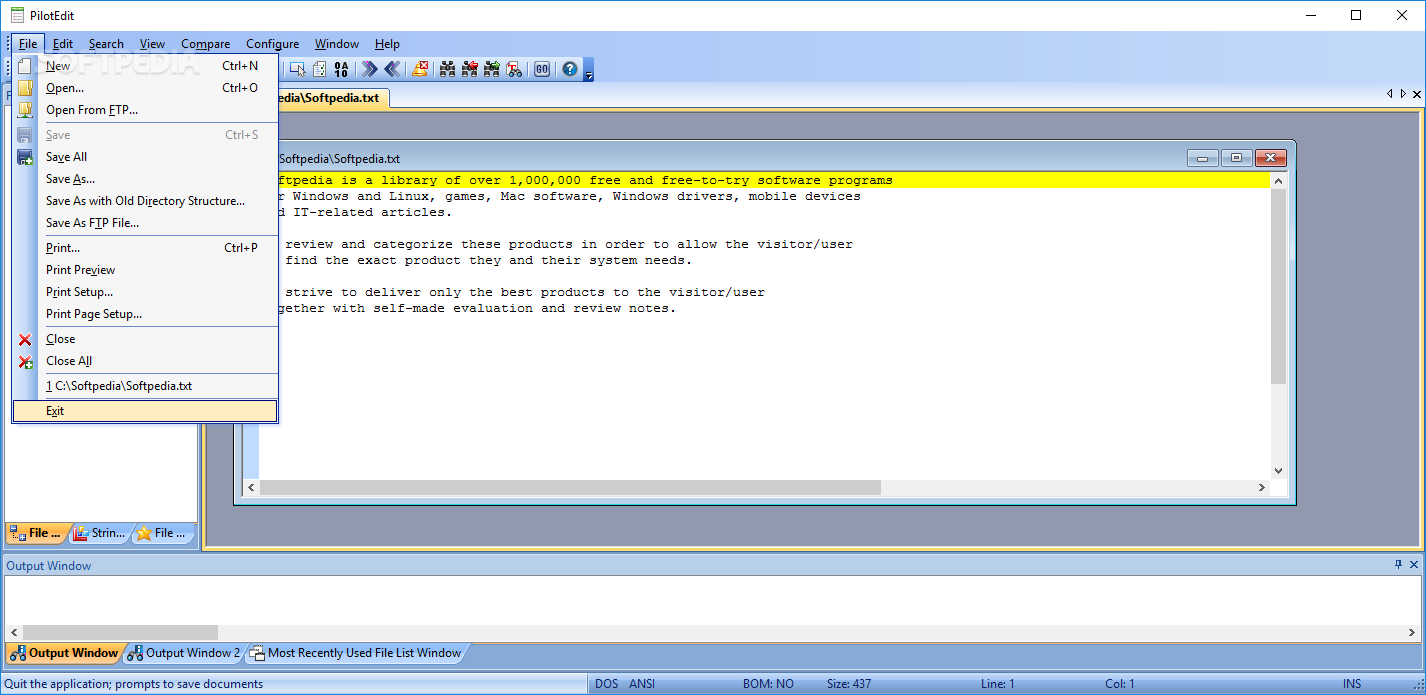Open help via blue question mark icon

569,69
